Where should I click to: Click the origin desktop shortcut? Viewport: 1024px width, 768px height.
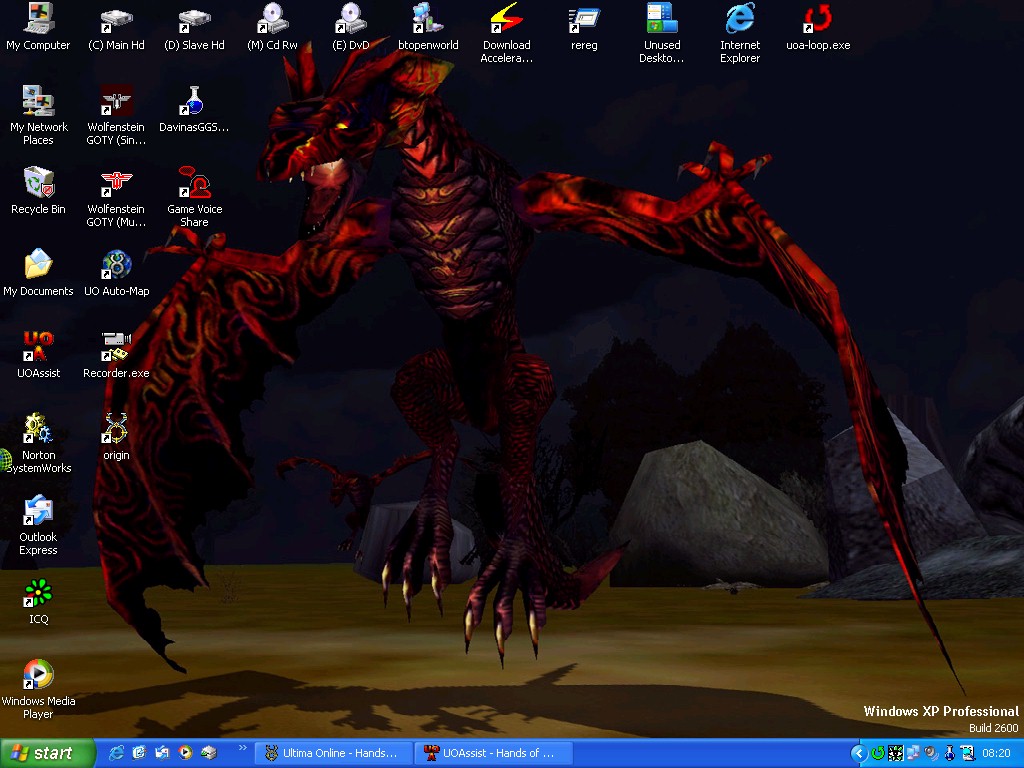pyautogui.click(x=116, y=436)
